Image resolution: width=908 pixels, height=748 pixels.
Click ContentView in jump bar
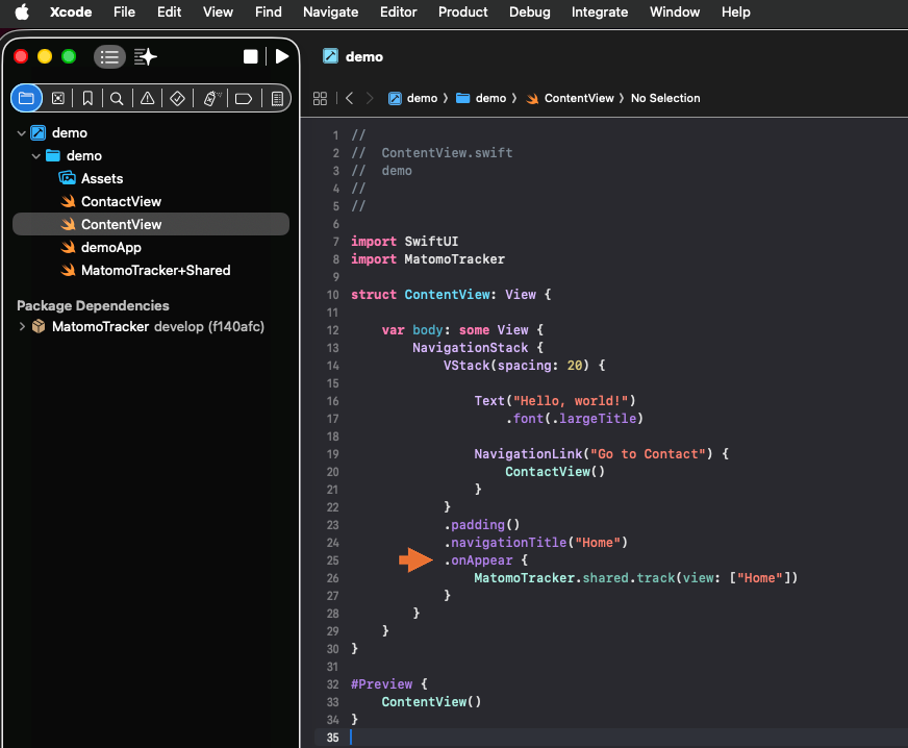pos(570,98)
